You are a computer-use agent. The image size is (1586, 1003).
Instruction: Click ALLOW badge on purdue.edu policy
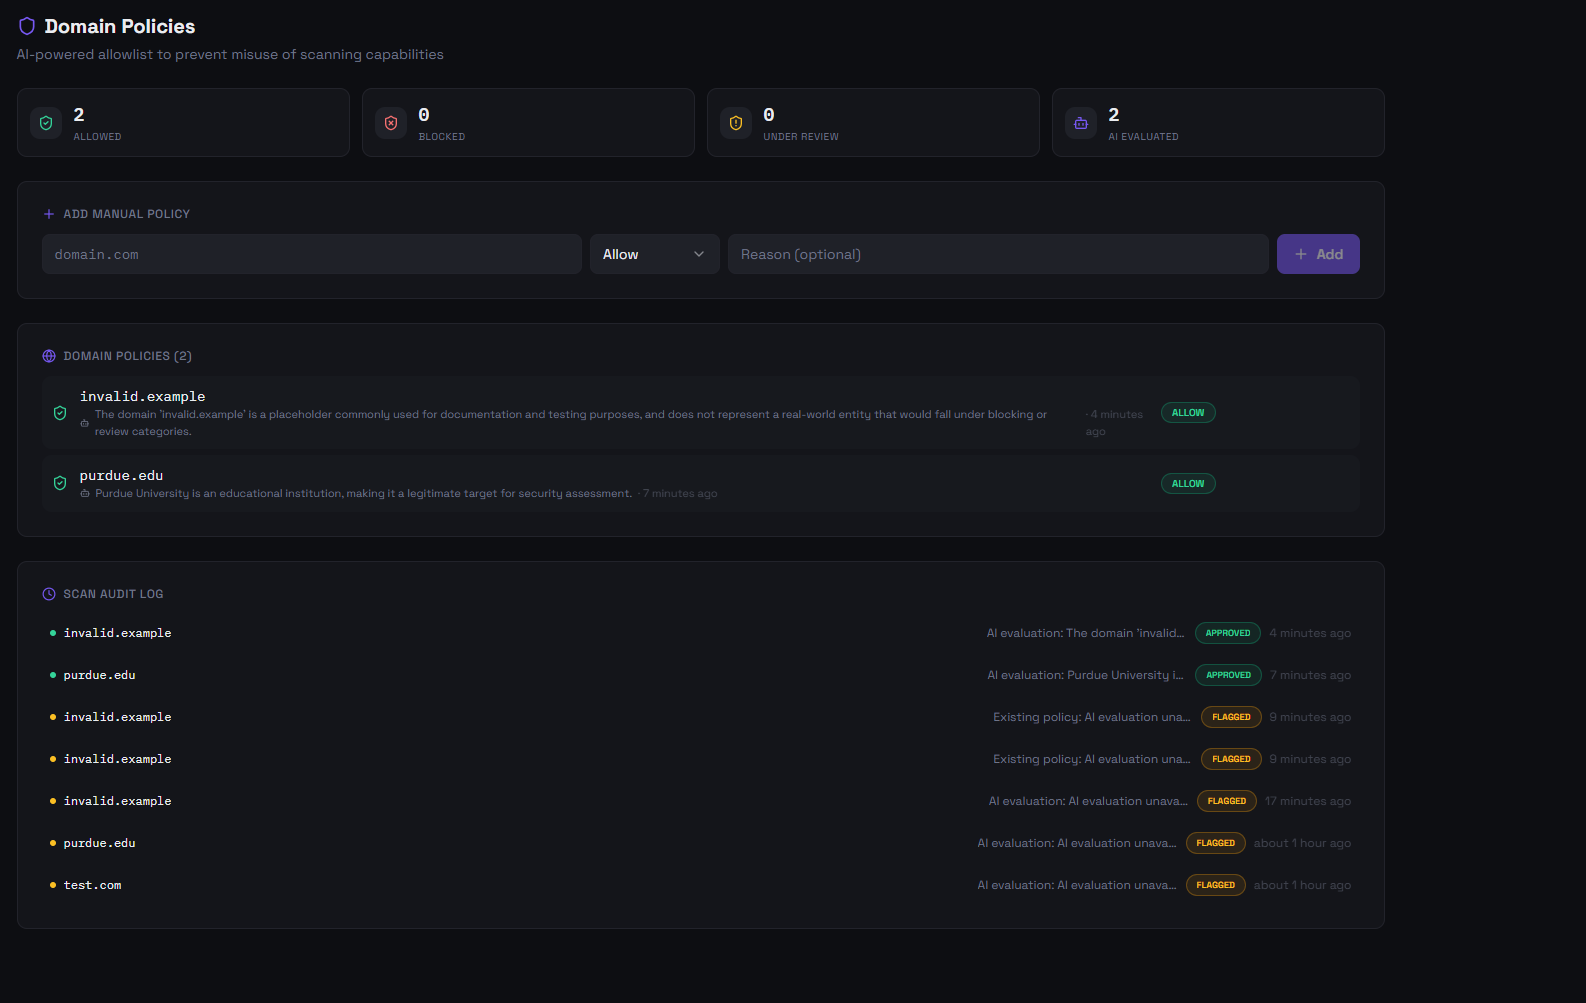tap(1188, 484)
